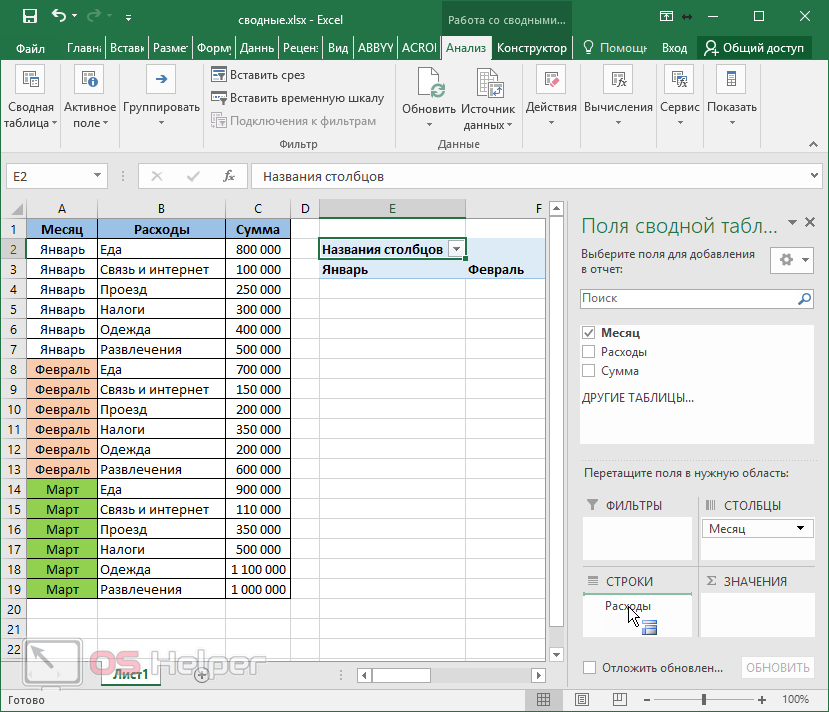Open the Месяц dropdown in СТОЛБЦЫ area
This screenshot has width=829, height=712.
801,529
